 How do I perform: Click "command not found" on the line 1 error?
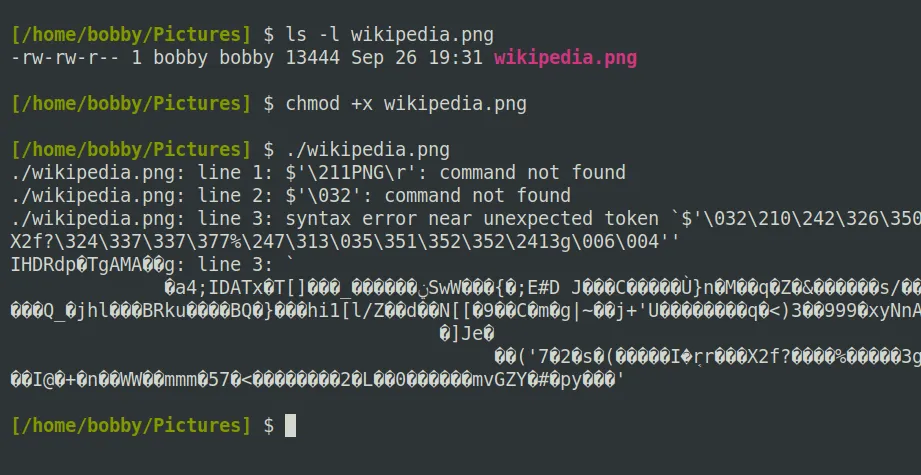pos(532,173)
